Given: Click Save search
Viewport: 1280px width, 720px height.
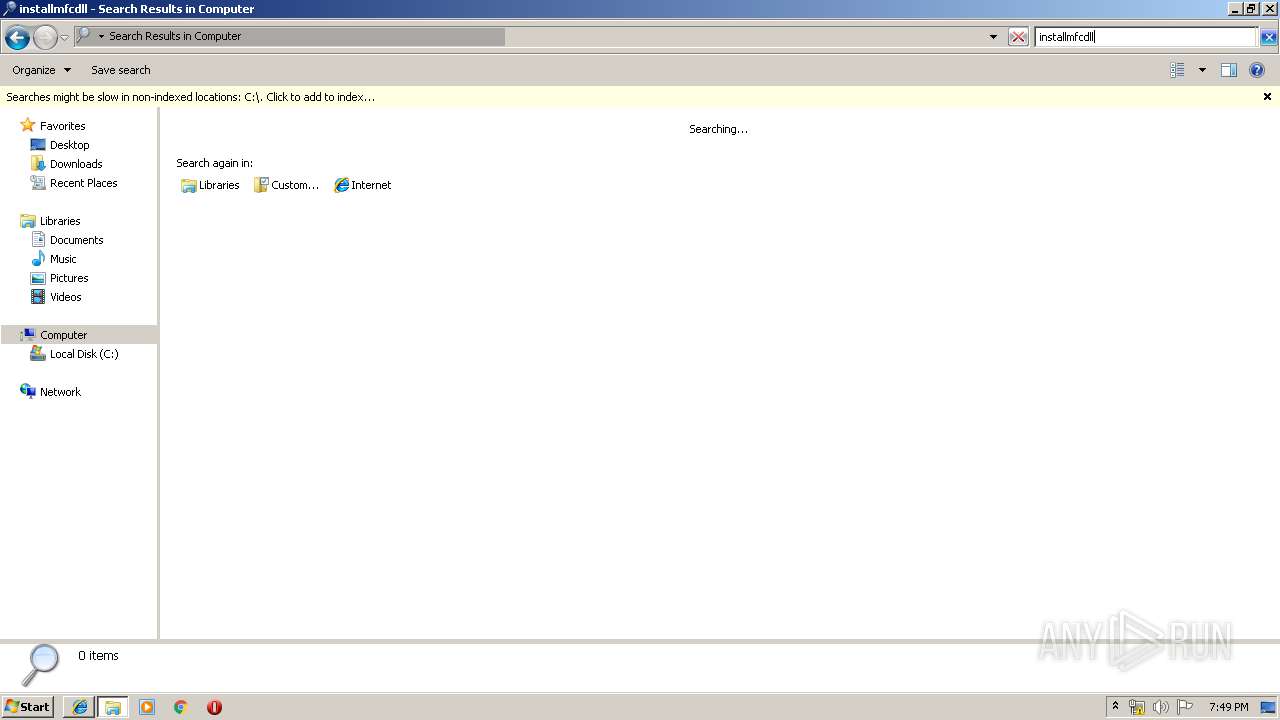Looking at the screenshot, I should point(121,70).
